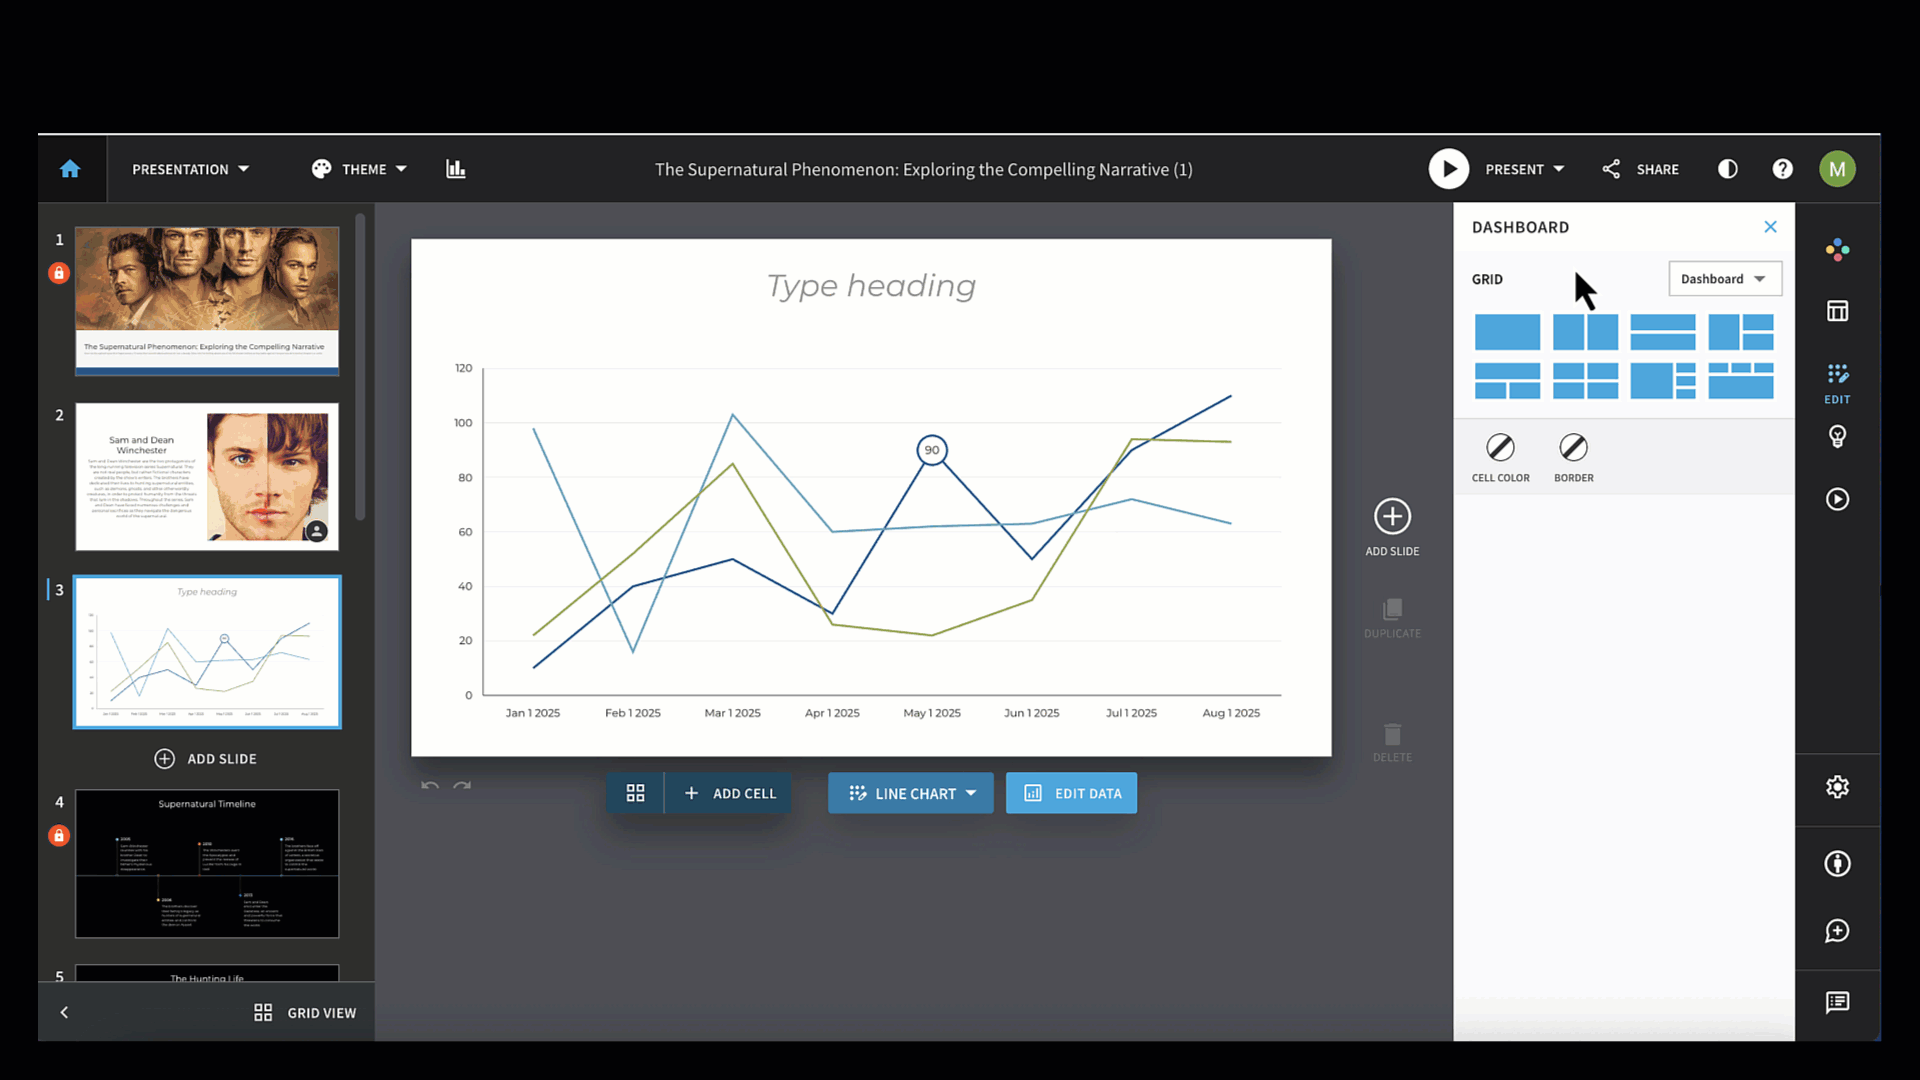Click the undo arrow
The height and width of the screenshot is (1080, 1920).
point(430,786)
